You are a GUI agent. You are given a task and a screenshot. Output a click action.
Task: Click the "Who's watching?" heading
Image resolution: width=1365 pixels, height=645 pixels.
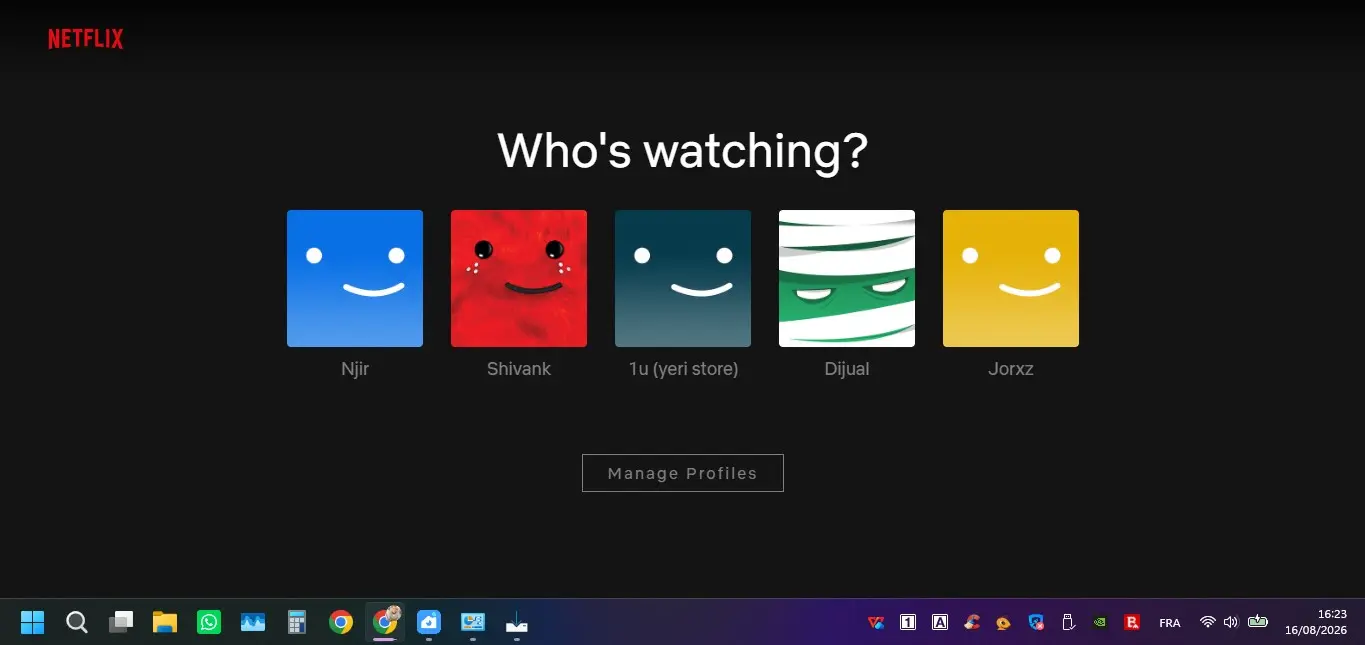coord(683,150)
